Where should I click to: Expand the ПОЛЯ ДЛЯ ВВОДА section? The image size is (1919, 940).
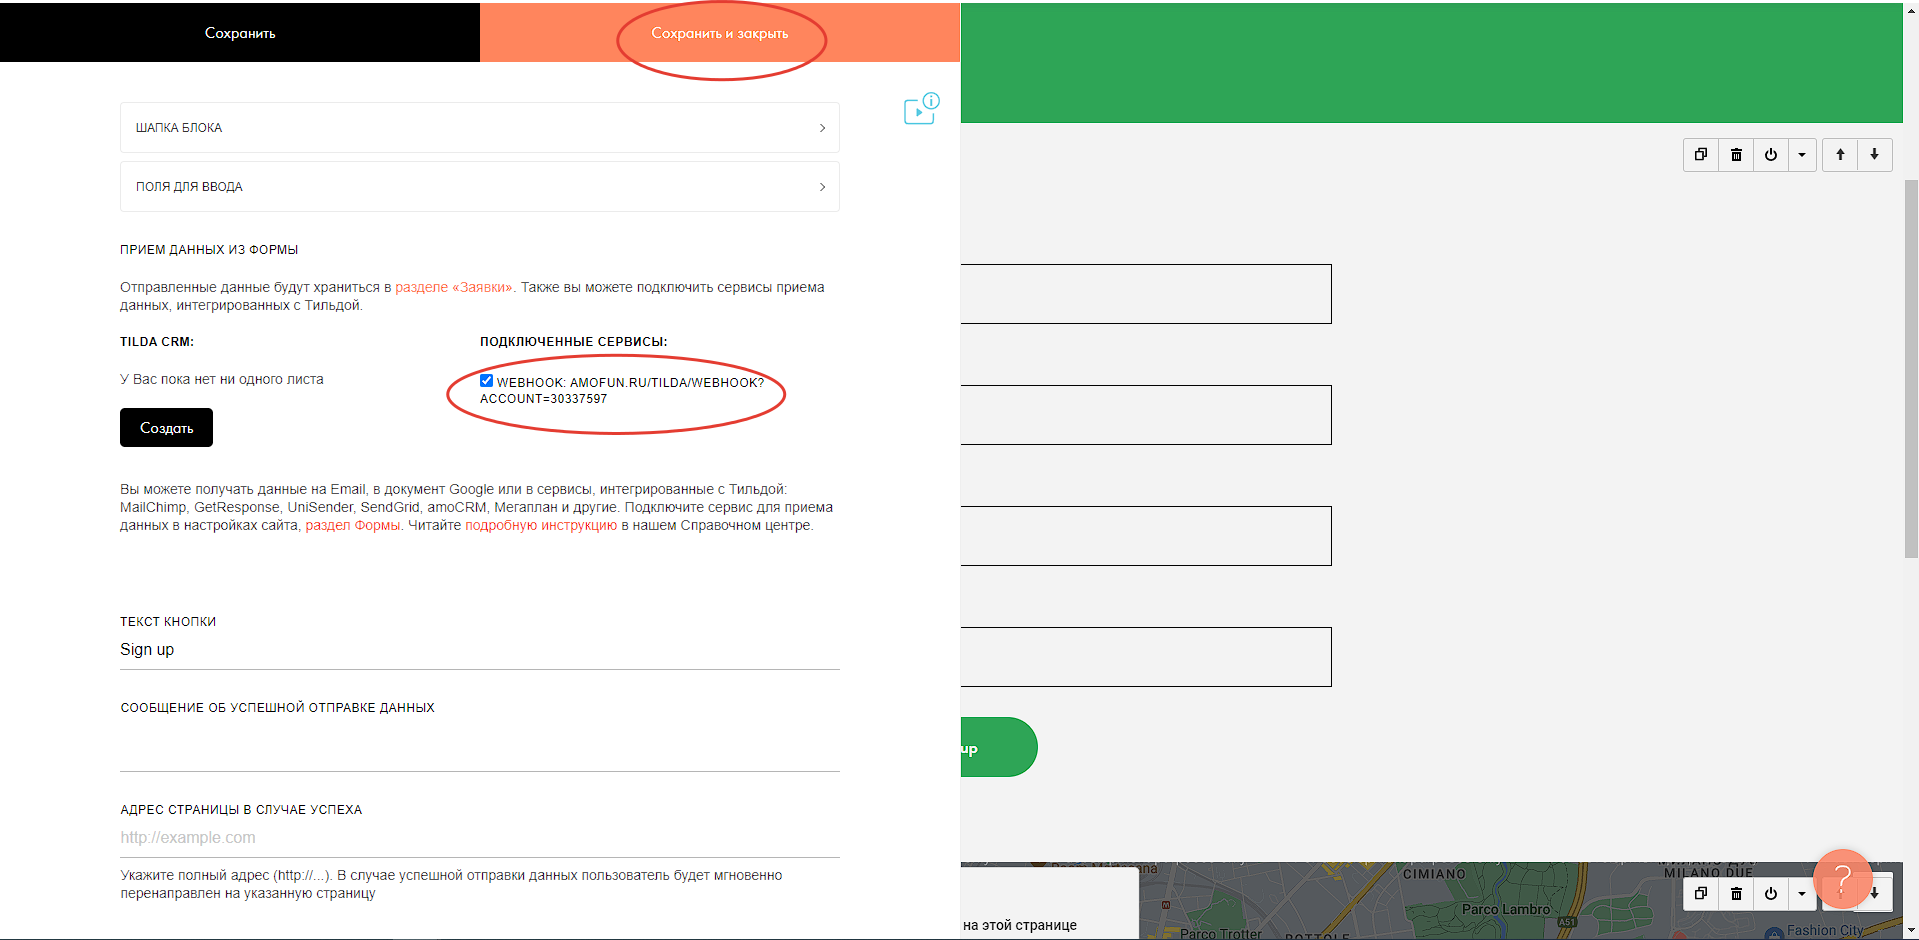tap(479, 187)
